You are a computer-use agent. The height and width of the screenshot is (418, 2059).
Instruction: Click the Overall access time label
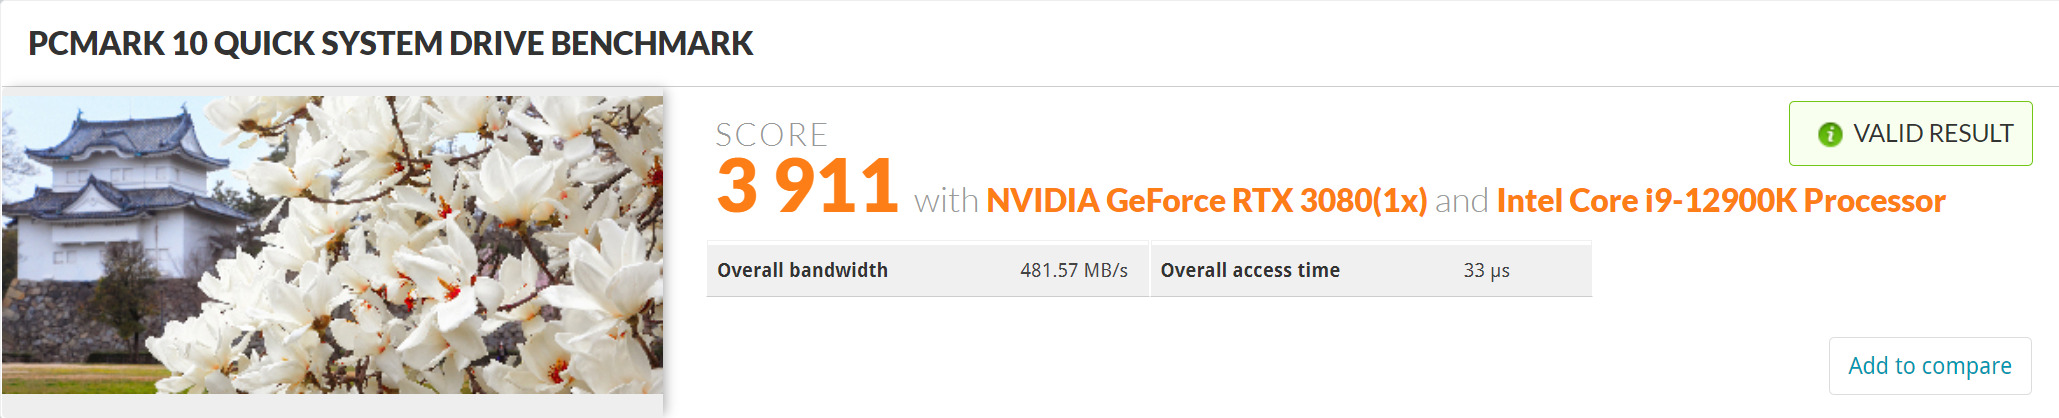(1249, 270)
